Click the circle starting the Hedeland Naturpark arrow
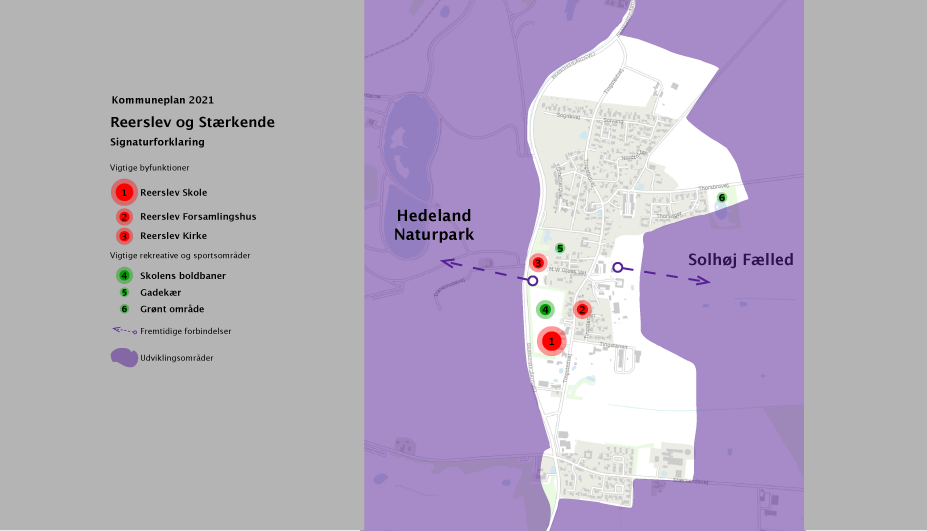Viewport: 927px width, 531px height. coord(533,281)
